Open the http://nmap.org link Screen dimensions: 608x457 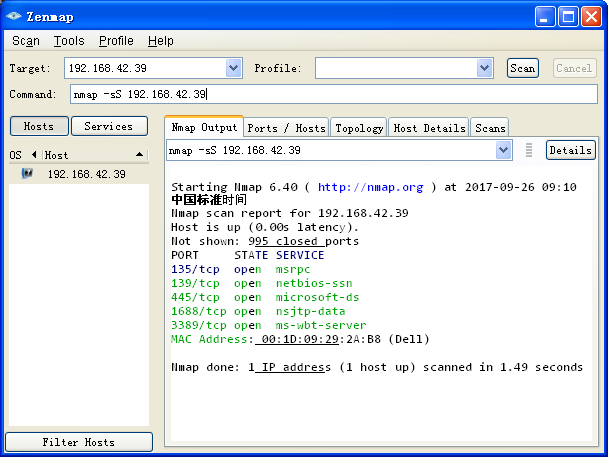click(x=370, y=187)
